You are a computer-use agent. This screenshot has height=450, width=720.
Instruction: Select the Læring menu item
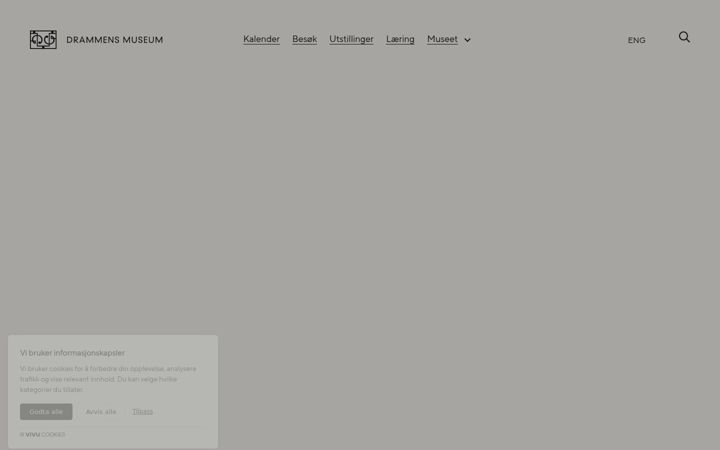click(x=400, y=39)
